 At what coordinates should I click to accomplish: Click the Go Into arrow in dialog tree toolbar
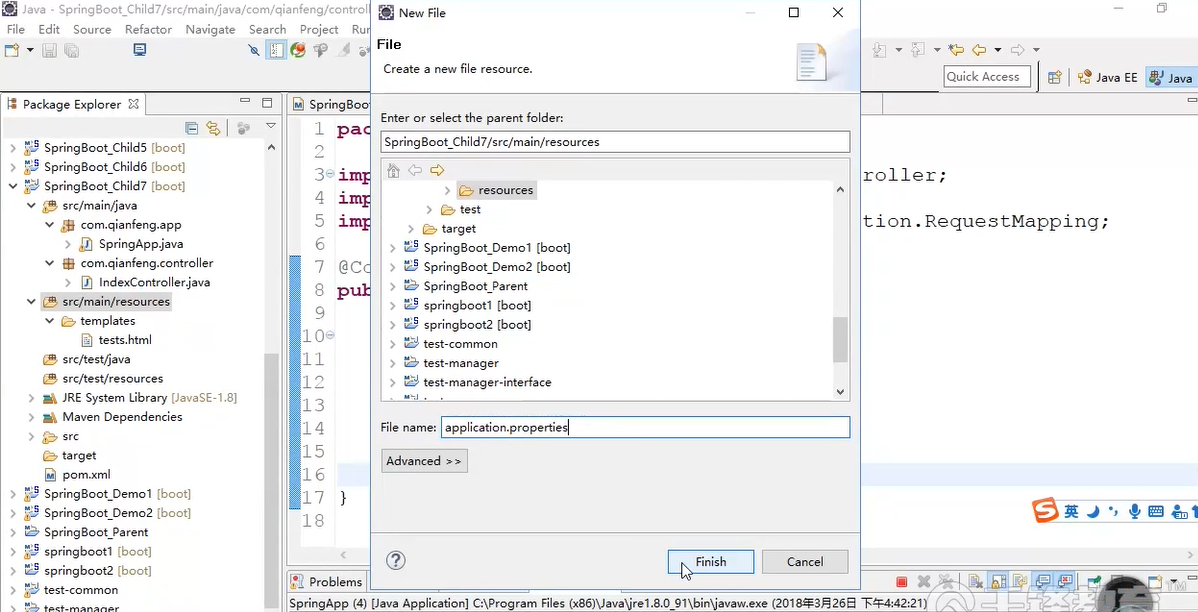tap(437, 170)
